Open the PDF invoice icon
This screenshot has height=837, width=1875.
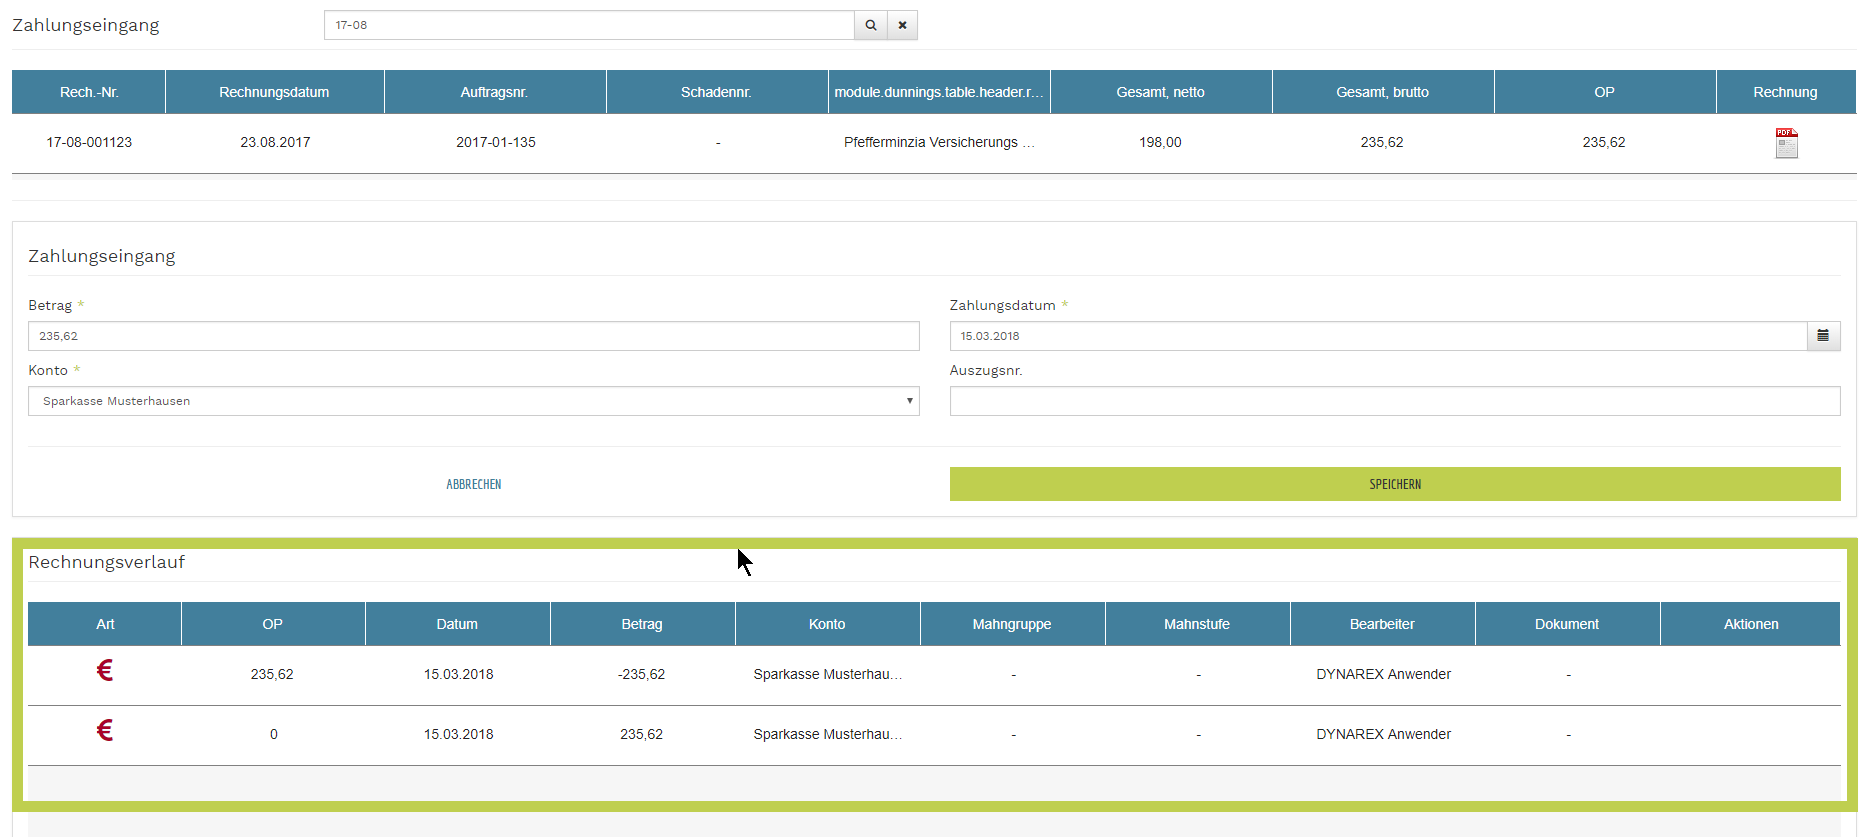click(1786, 143)
